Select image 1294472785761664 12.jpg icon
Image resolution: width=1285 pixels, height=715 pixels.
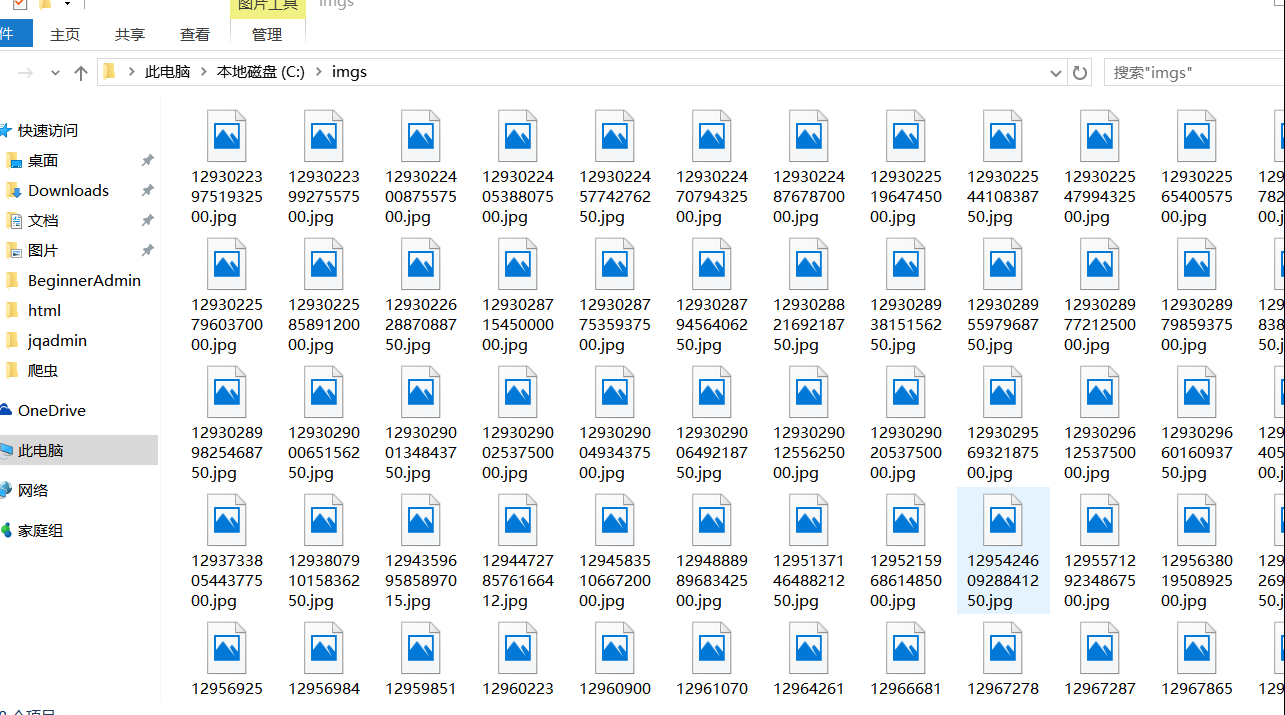click(x=518, y=520)
